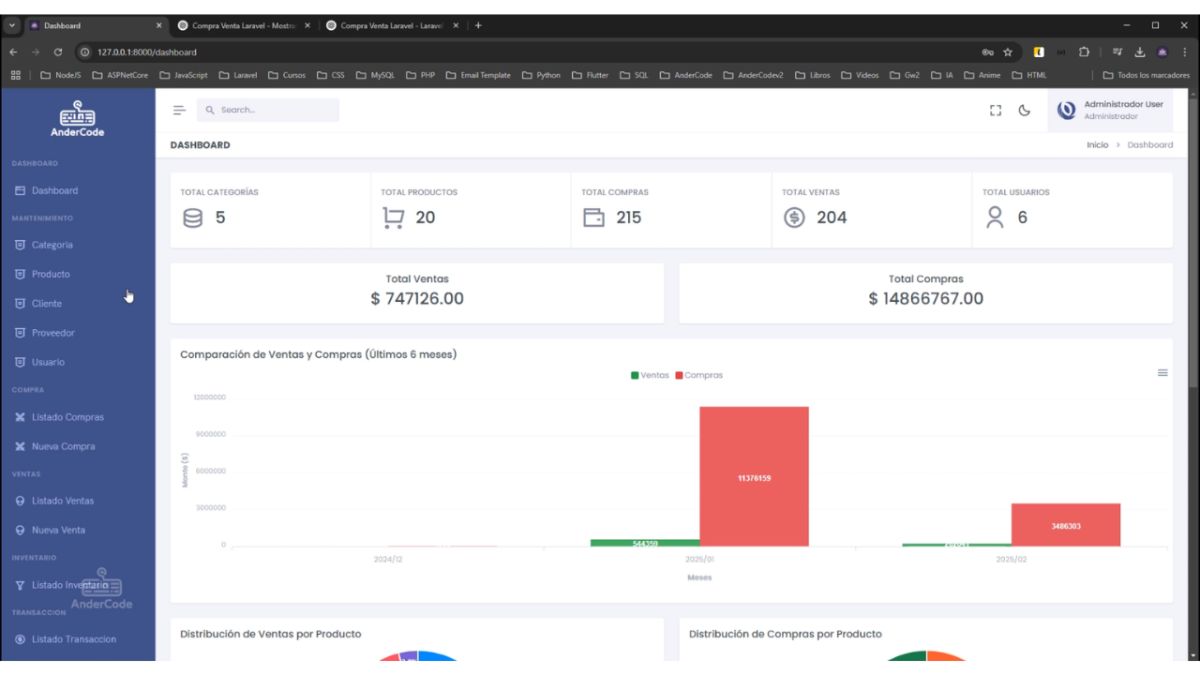The image size is (1200, 675).
Task: Toggle Compras series in chart legend
Action: tap(699, 375)
